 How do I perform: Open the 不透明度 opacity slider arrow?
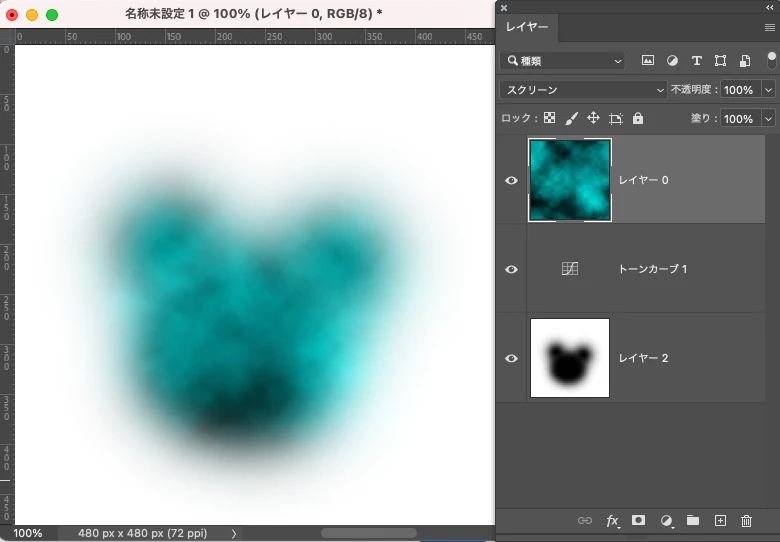tap(768, 90)
